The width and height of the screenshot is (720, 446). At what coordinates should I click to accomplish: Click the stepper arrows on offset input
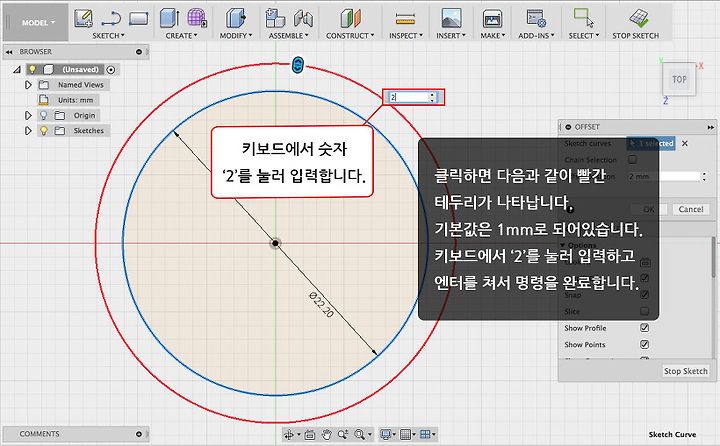pyautogui.click(x=432, y=97)
